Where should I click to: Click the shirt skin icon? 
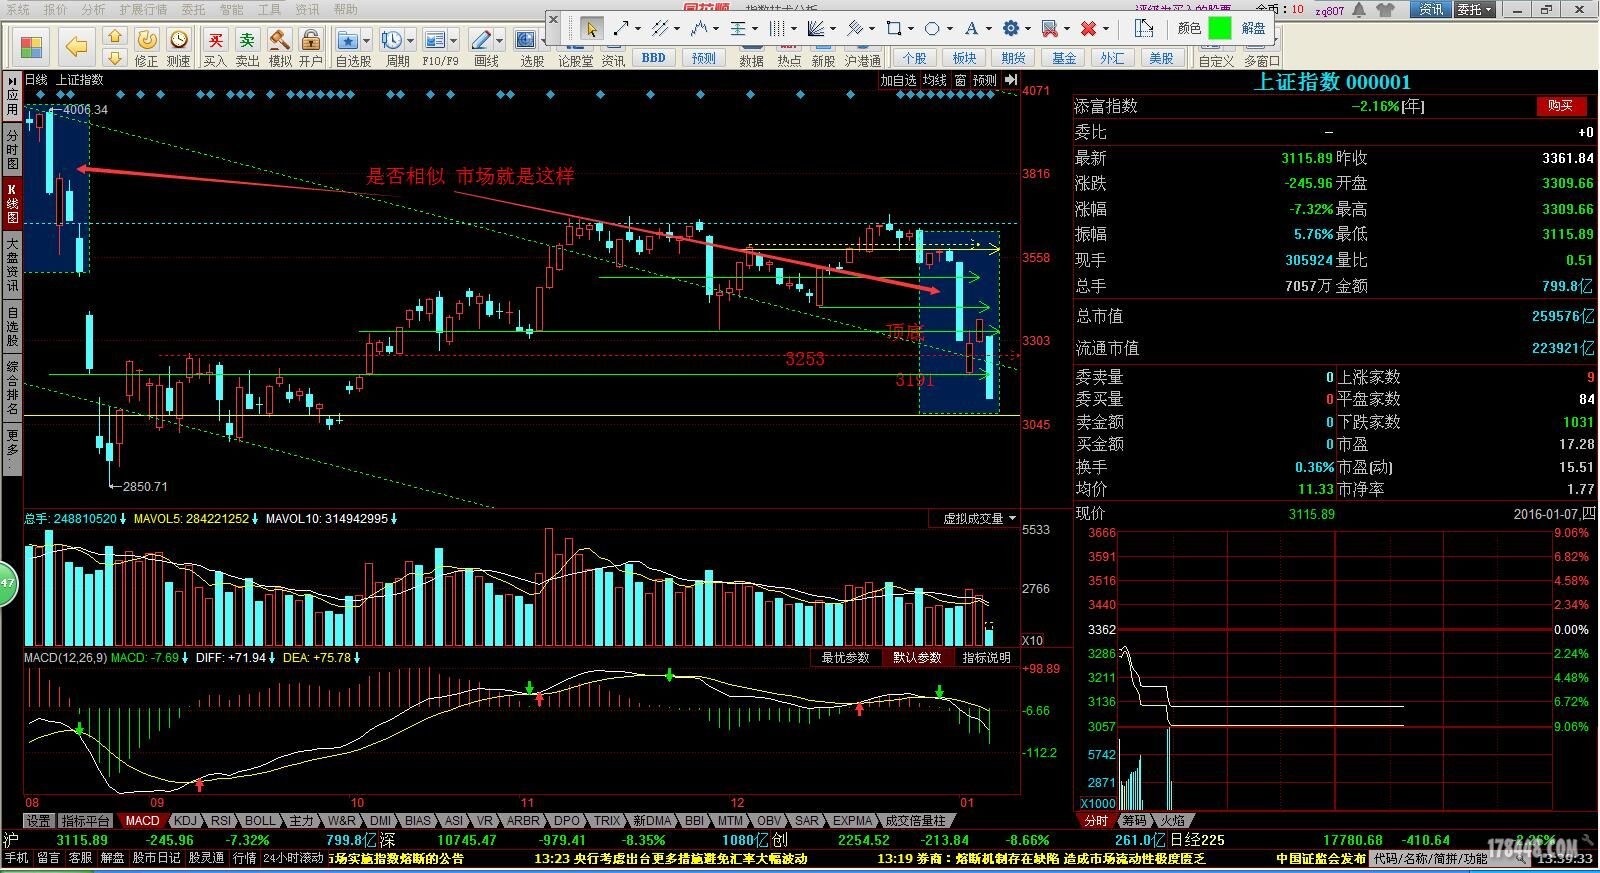coord(1385,10)
